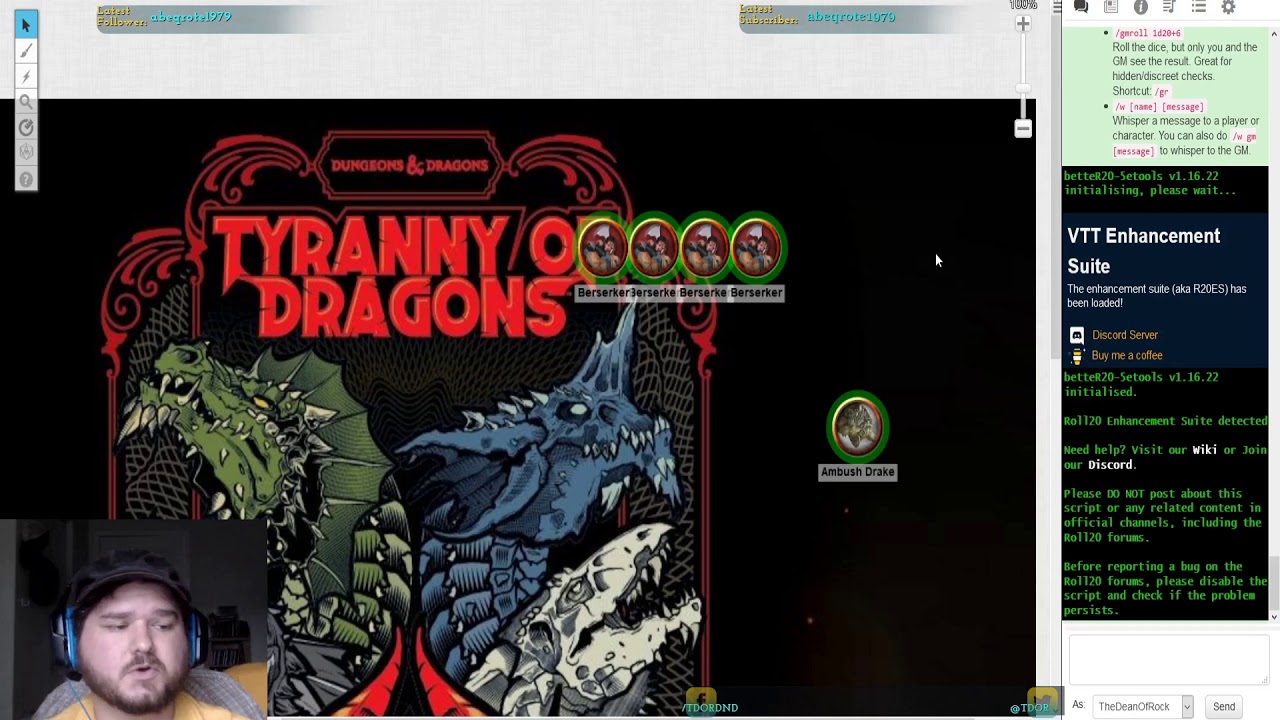Open the question mark Help tool
The image size is (1280, 720).
tap(26, 180)
